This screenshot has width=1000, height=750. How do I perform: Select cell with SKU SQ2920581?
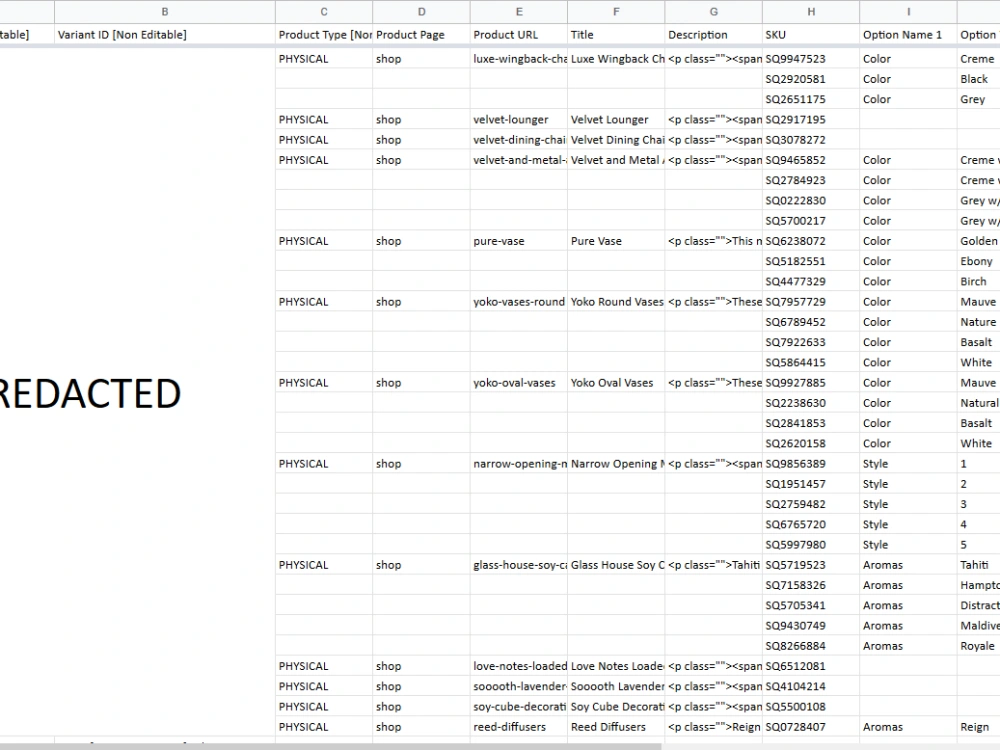pyautogui.click(x=811, y=79)
